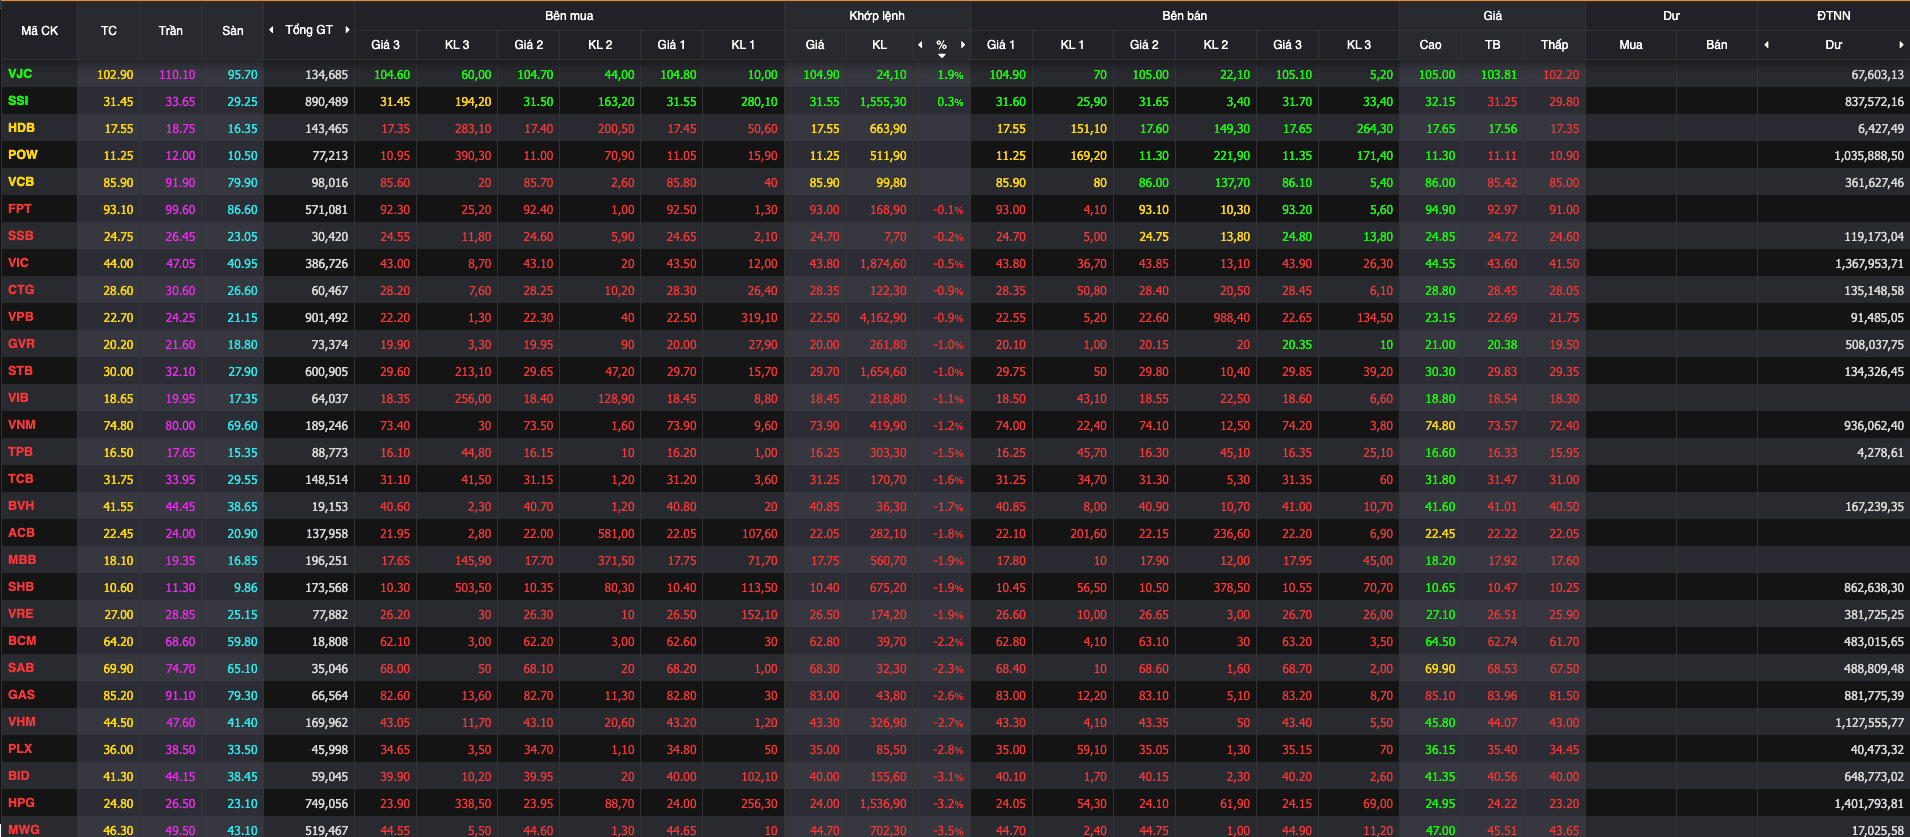This screenshot has width=1910, height=837.
Task: Click VPB matched volume 4,162,90
Action: pos(883,318)
